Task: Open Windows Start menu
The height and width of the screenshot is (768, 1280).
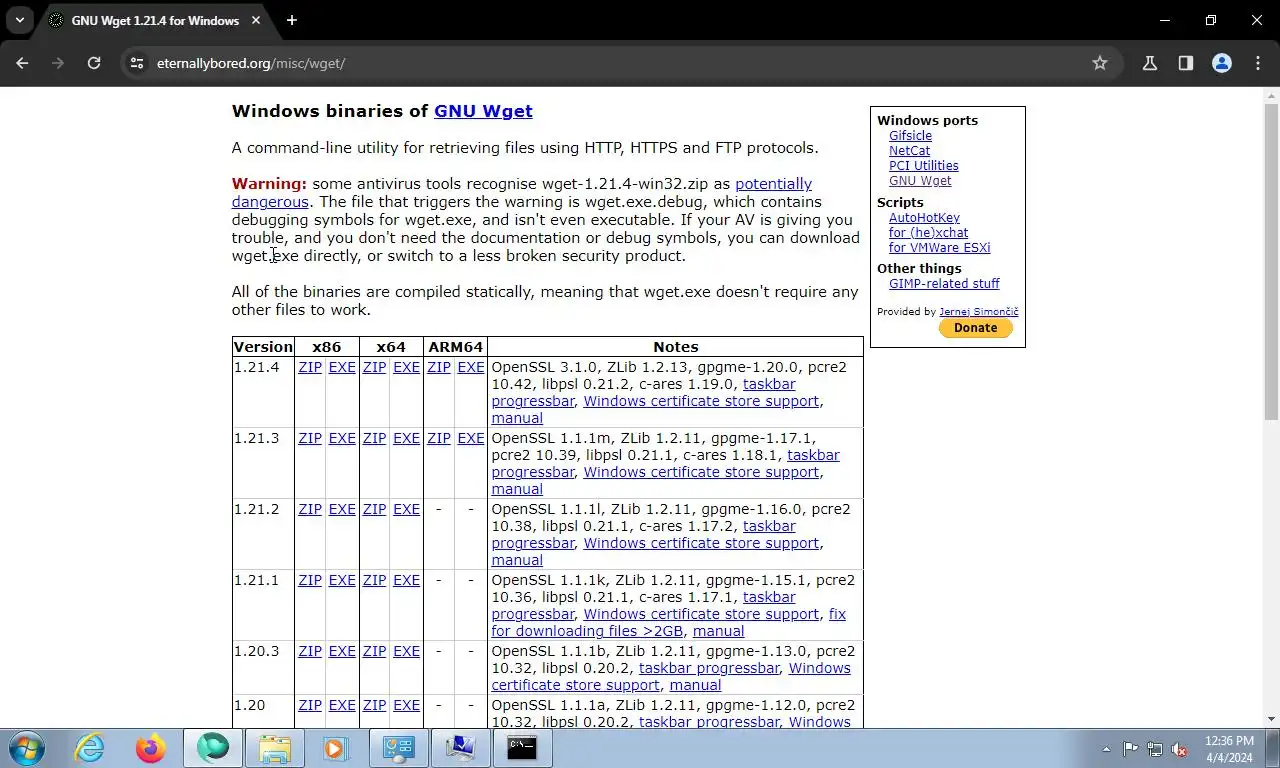Action: pyautogui.click(x=27, y=748)
